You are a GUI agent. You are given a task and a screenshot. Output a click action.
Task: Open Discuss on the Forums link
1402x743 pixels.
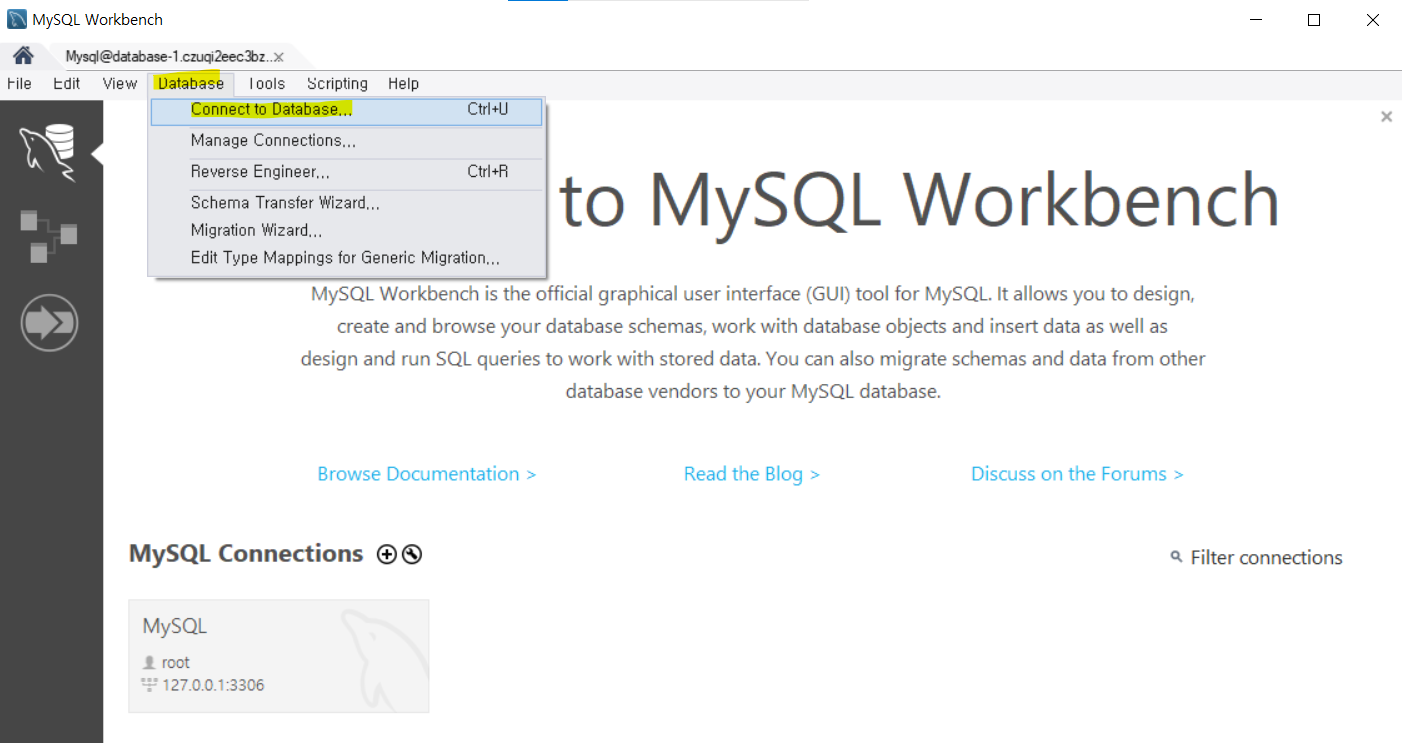coord(1077,474)
